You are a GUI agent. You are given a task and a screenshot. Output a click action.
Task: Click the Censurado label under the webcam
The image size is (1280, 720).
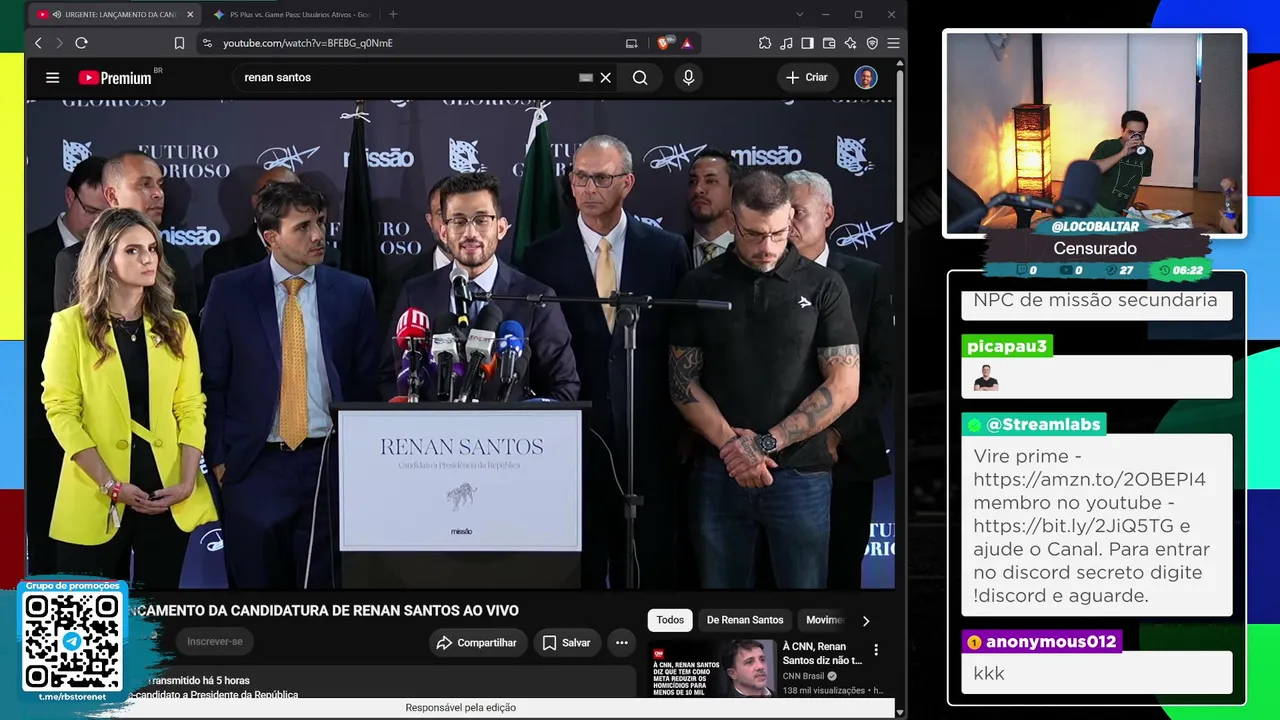(1095, 248)
